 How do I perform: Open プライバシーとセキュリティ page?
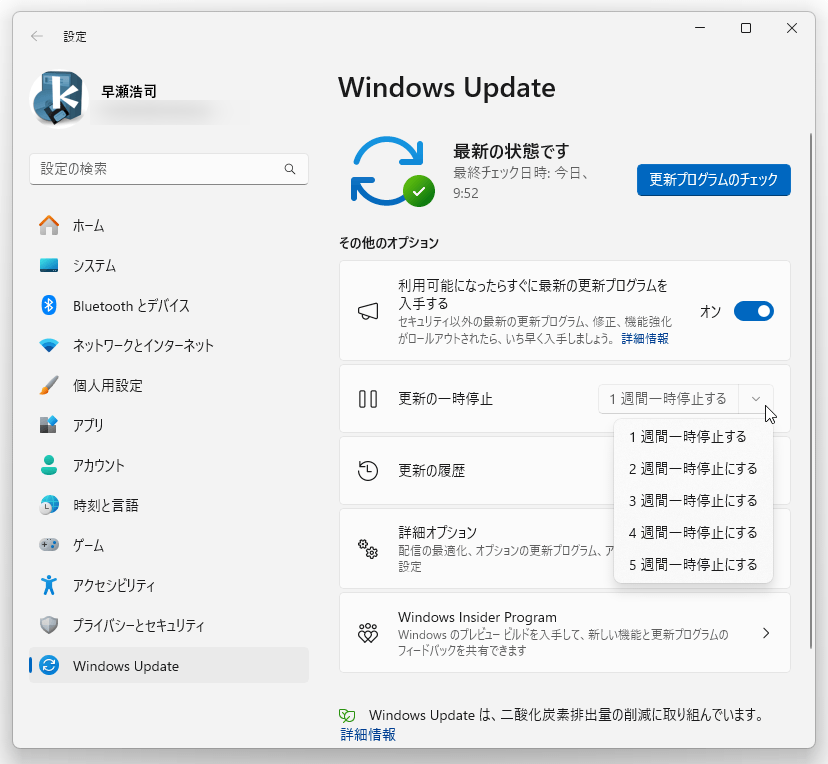(x=169, y=625)
